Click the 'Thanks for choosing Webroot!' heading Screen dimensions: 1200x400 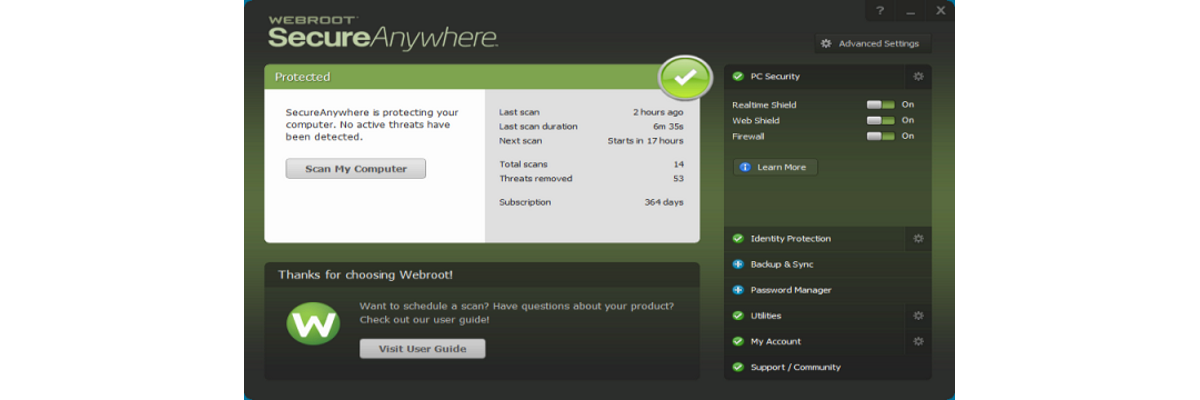(x=365, y=274)
